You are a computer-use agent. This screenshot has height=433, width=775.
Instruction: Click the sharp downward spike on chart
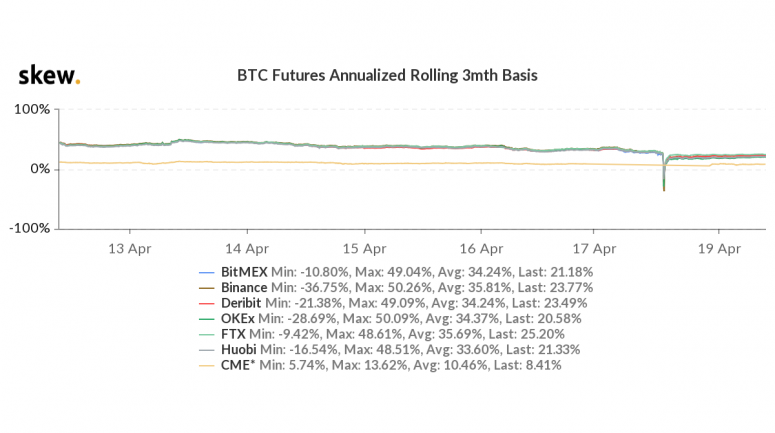[664, 182]
